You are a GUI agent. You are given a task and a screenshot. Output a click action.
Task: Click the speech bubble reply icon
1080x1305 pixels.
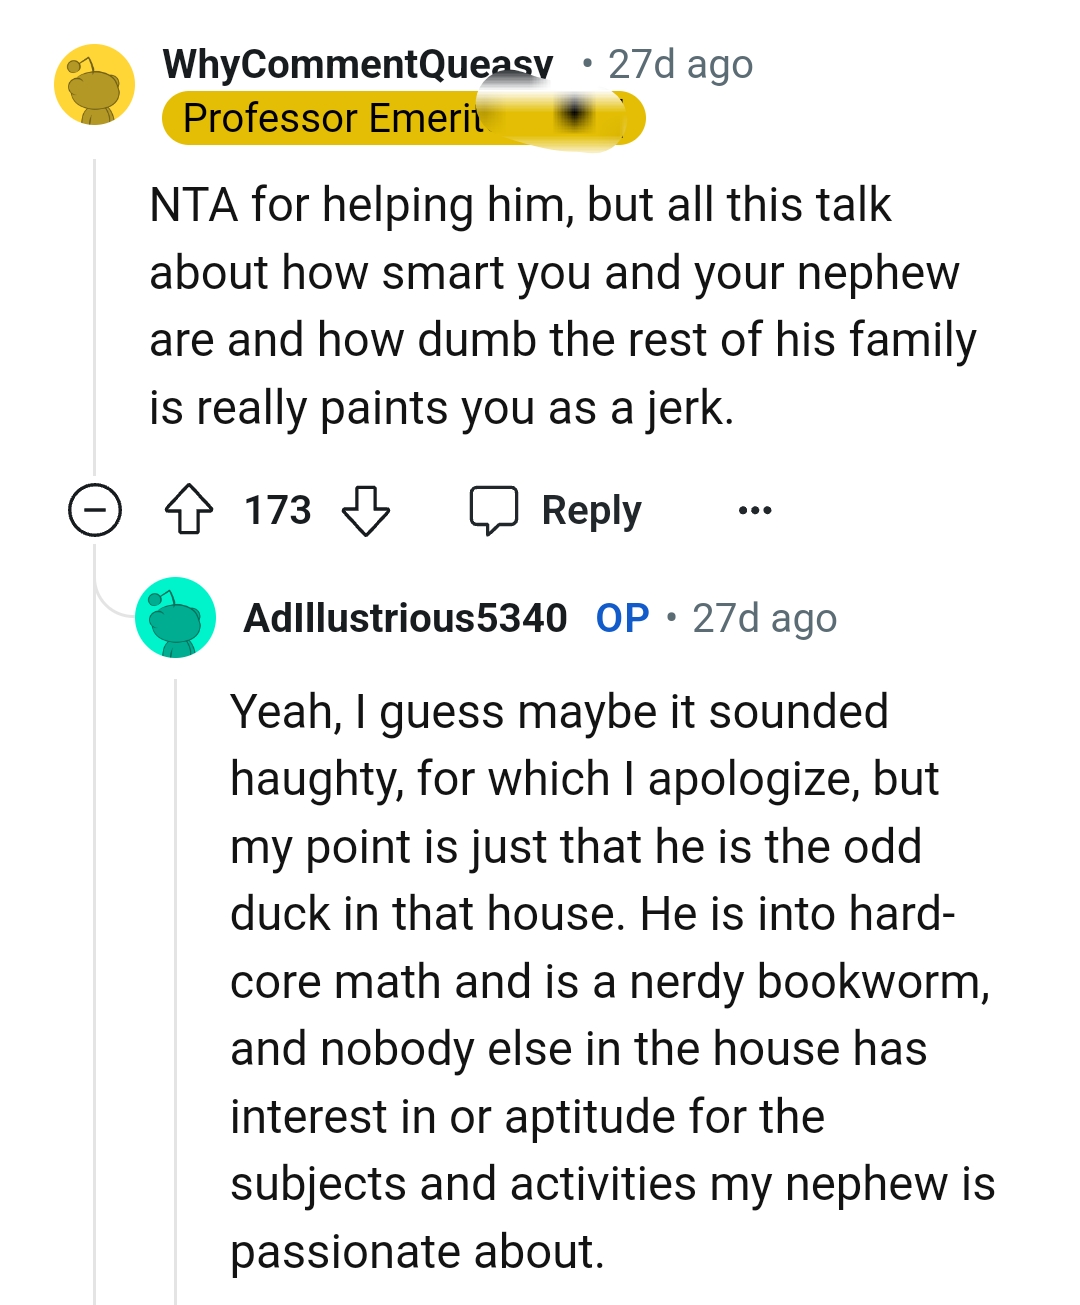497,510
